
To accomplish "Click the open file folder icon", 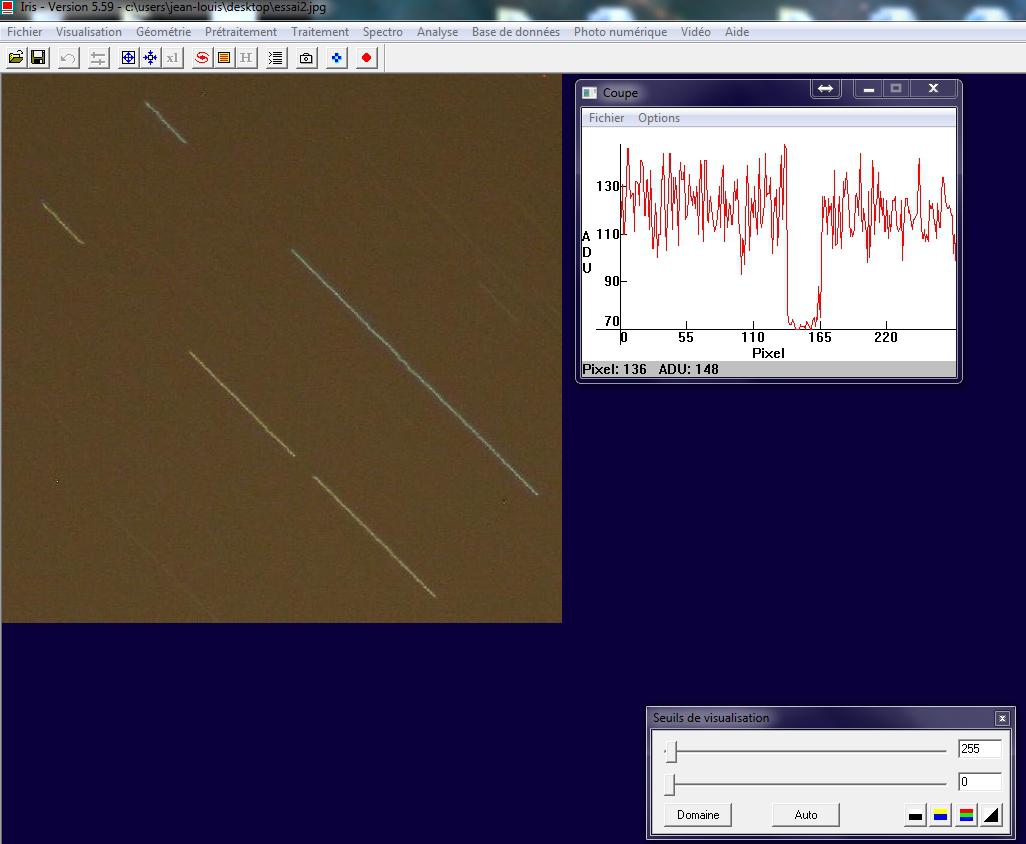I will tap(16, 58).
